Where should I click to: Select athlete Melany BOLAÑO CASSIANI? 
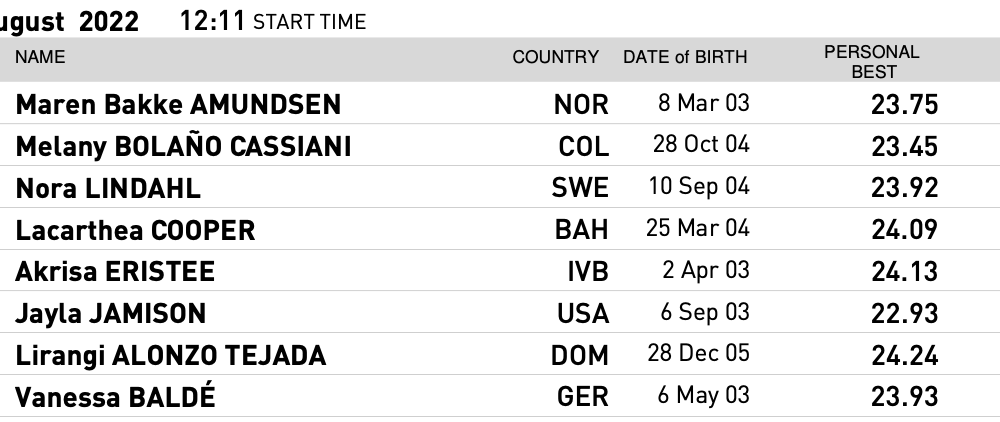click(x=183, y=146)
